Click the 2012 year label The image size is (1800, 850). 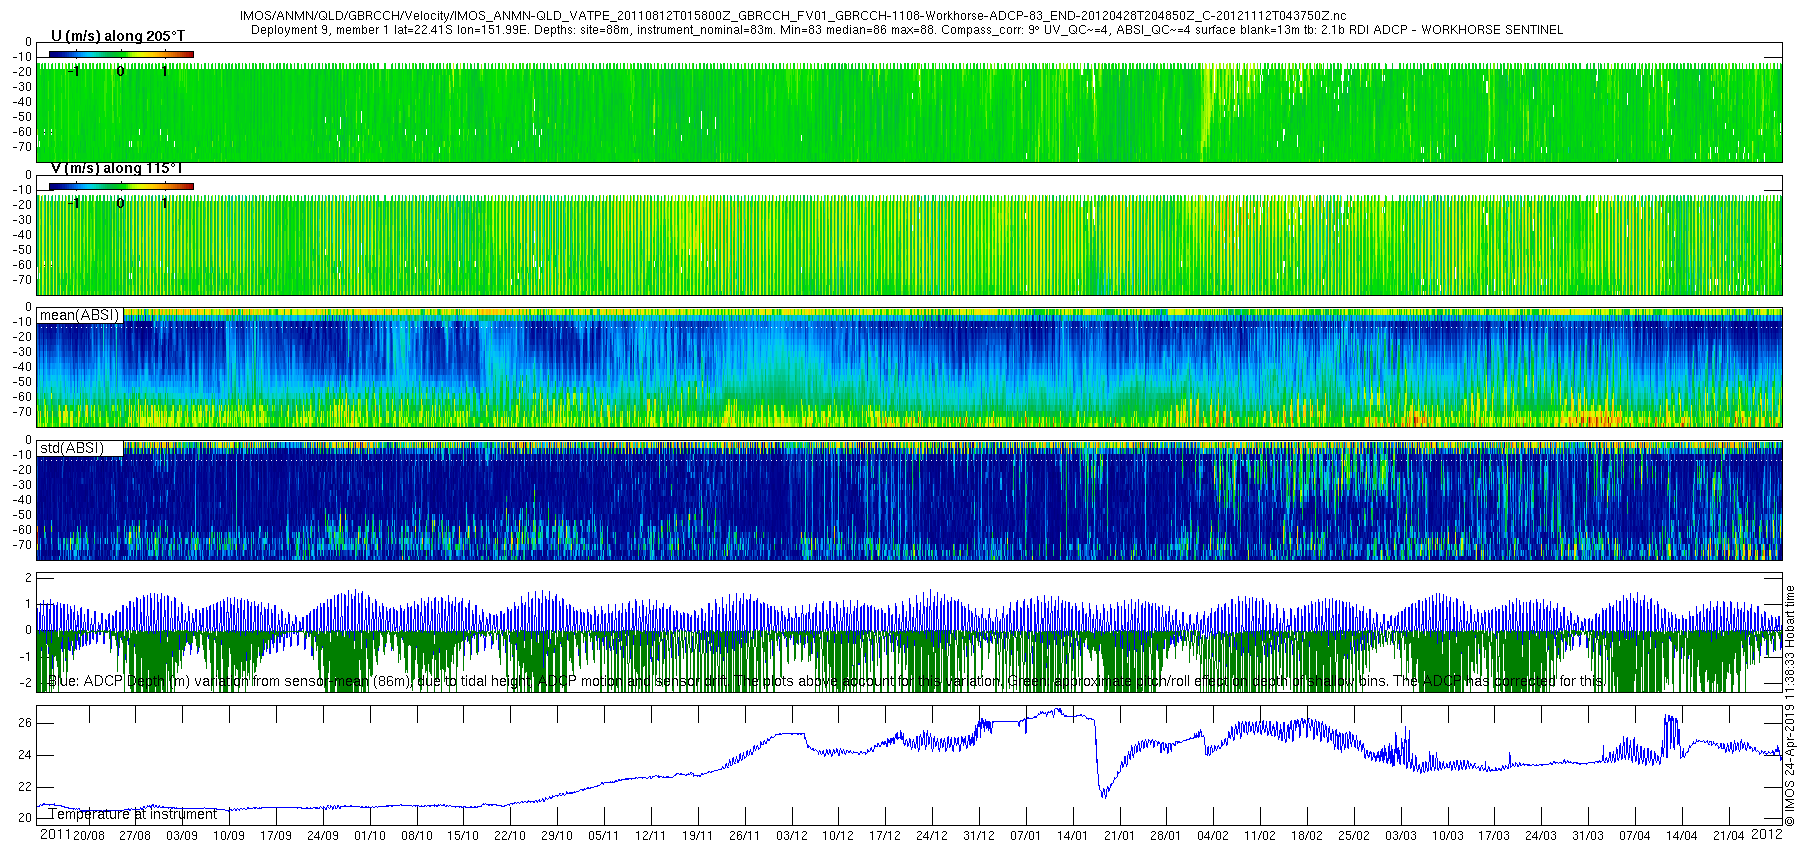1767,835
